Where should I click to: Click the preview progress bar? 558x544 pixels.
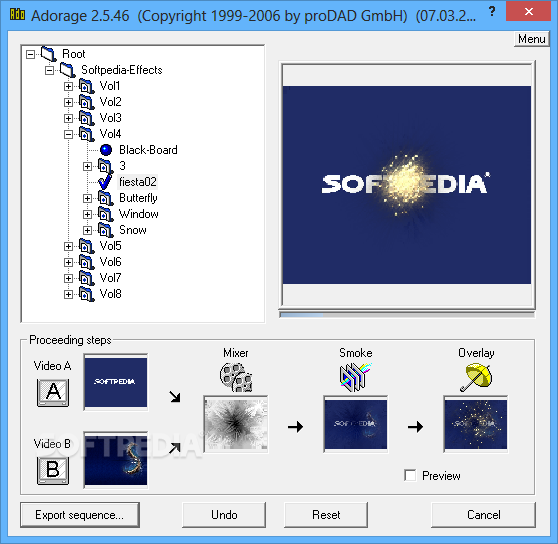click(407, 315)
